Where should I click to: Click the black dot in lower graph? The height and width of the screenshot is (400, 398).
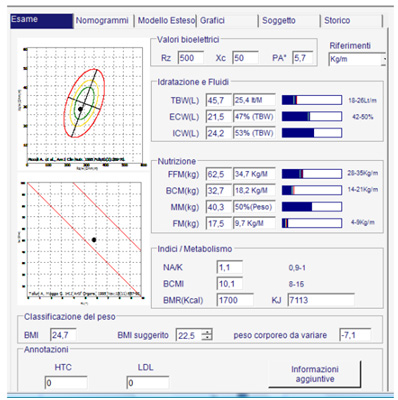pyautogui.click(x=94, y=240)
